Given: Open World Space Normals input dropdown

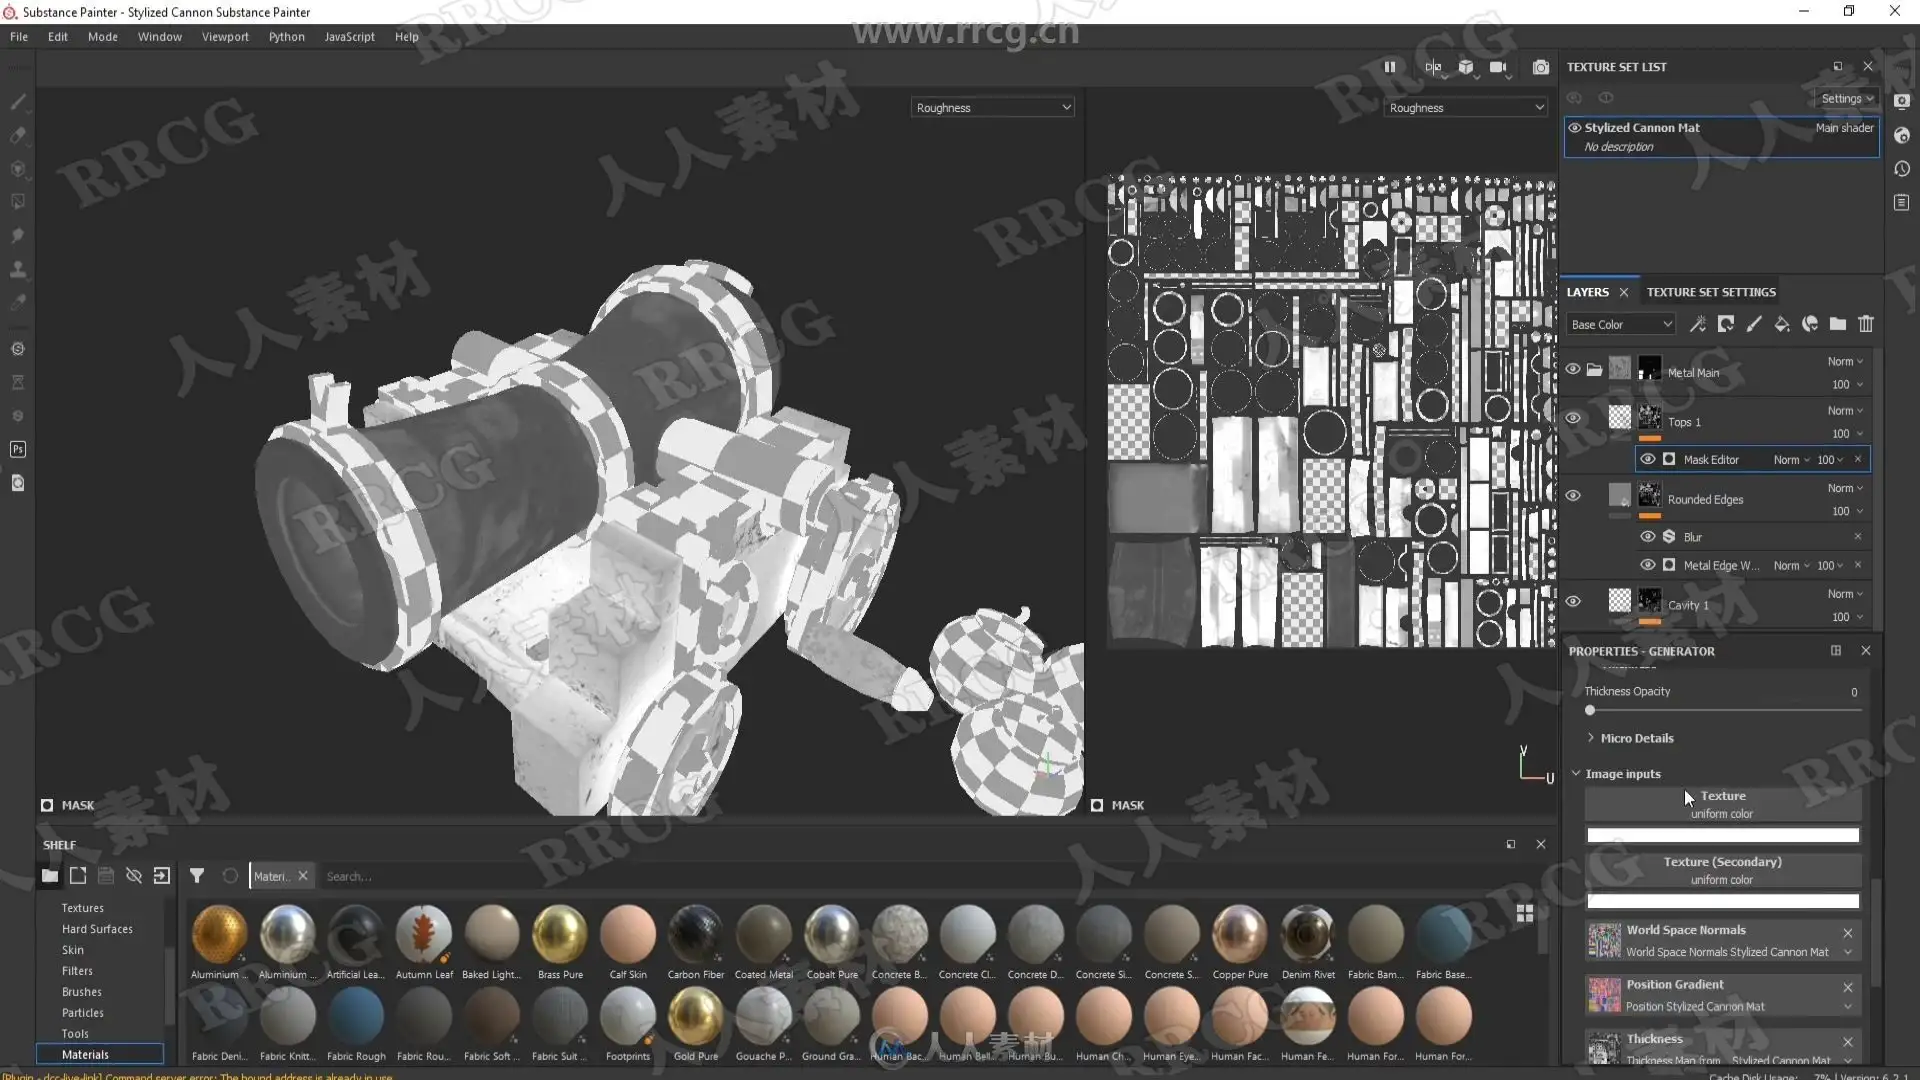Looking at the screenshot, I should pos(1847,953).
